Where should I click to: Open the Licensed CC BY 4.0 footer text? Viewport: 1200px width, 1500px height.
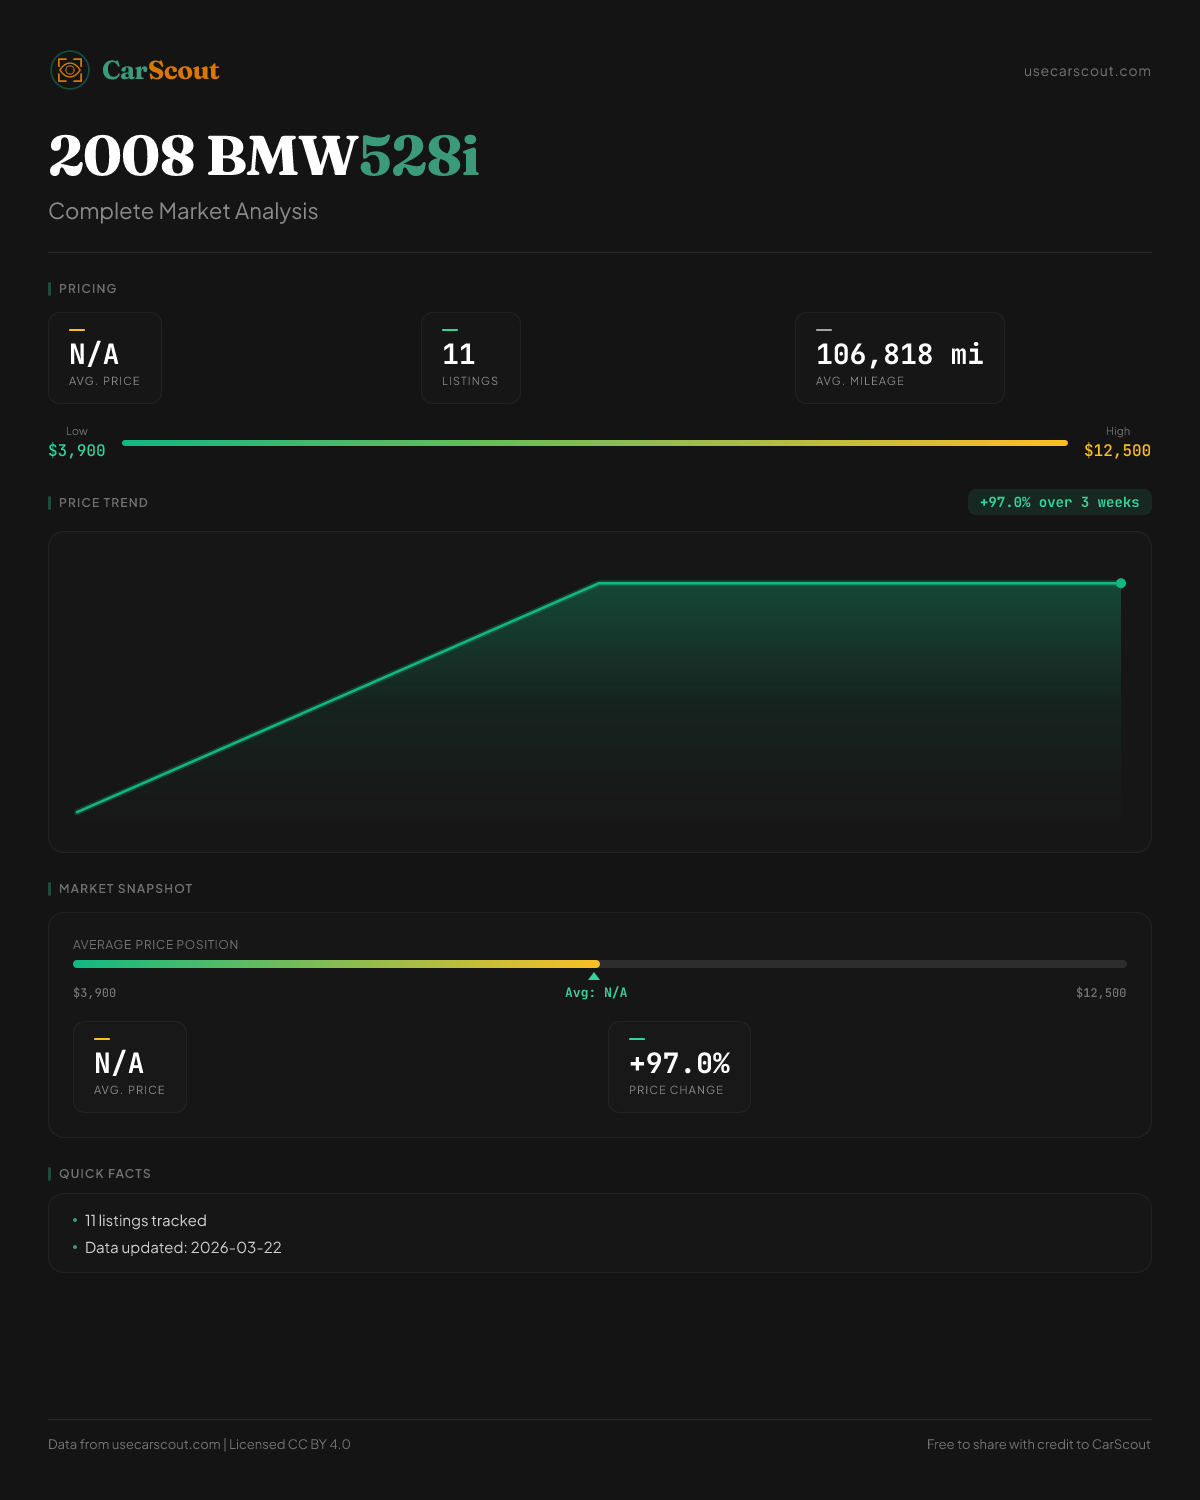coord(290,1444)
